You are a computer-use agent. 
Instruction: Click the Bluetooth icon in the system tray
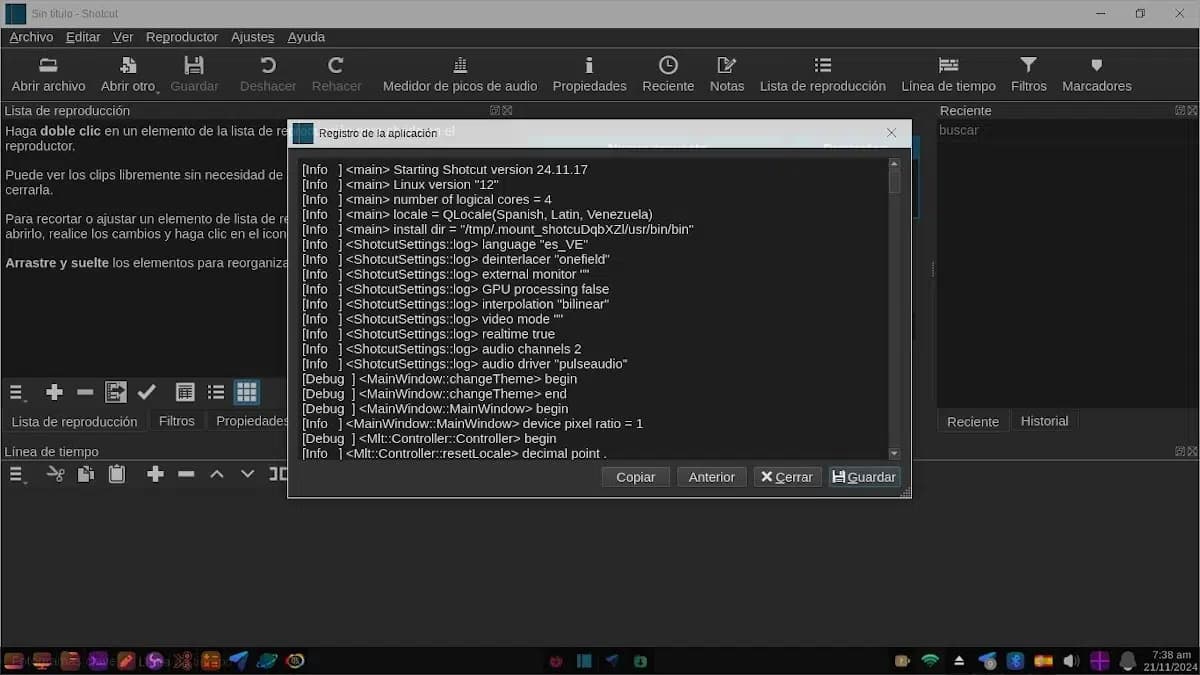click(x=1014, y=660)
